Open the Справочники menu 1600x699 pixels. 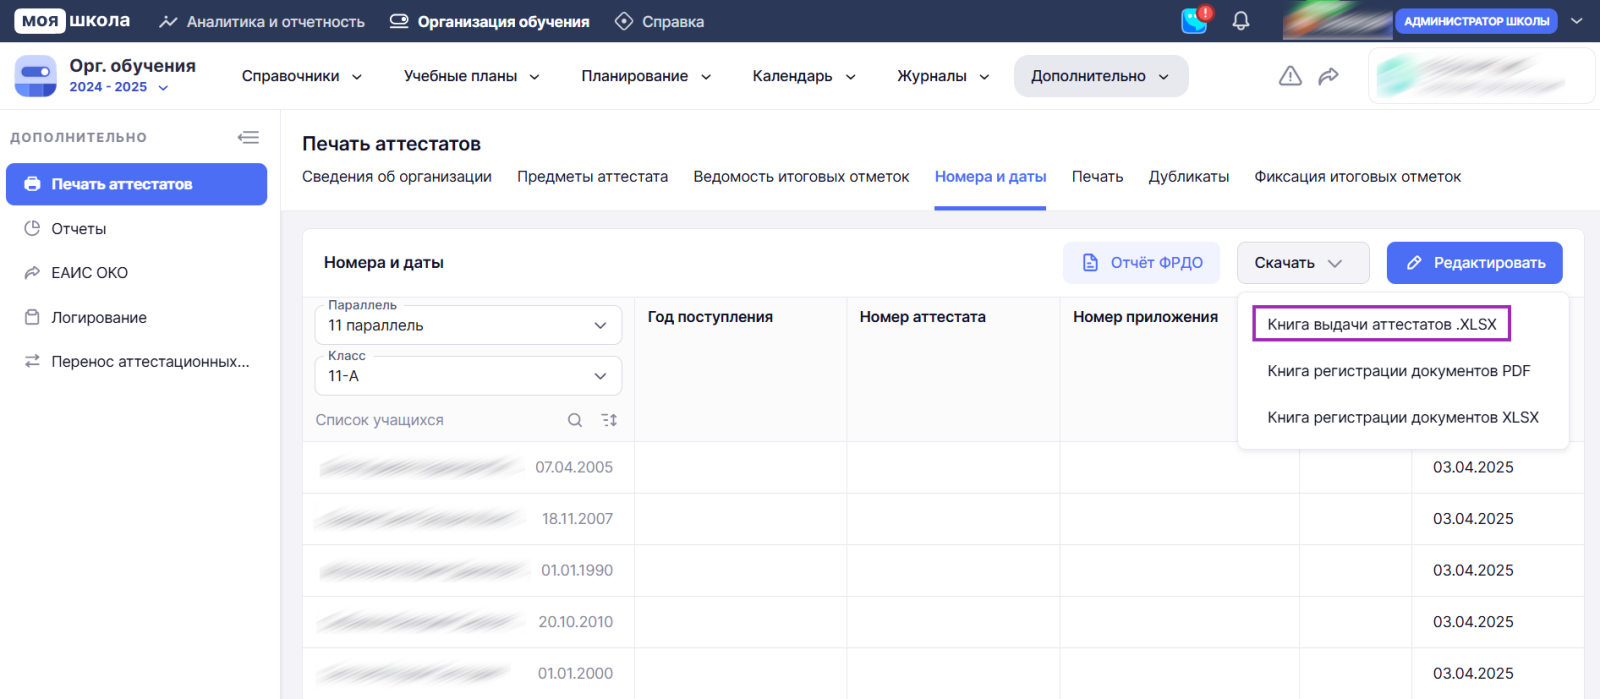click(x=301, y=76)
